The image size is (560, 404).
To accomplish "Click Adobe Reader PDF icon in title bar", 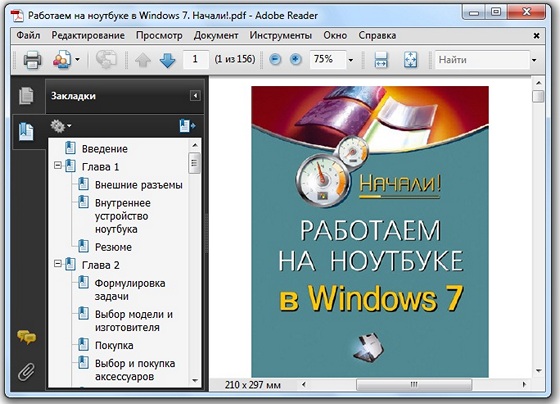I will pyautogui.click(x=17, y=15).
